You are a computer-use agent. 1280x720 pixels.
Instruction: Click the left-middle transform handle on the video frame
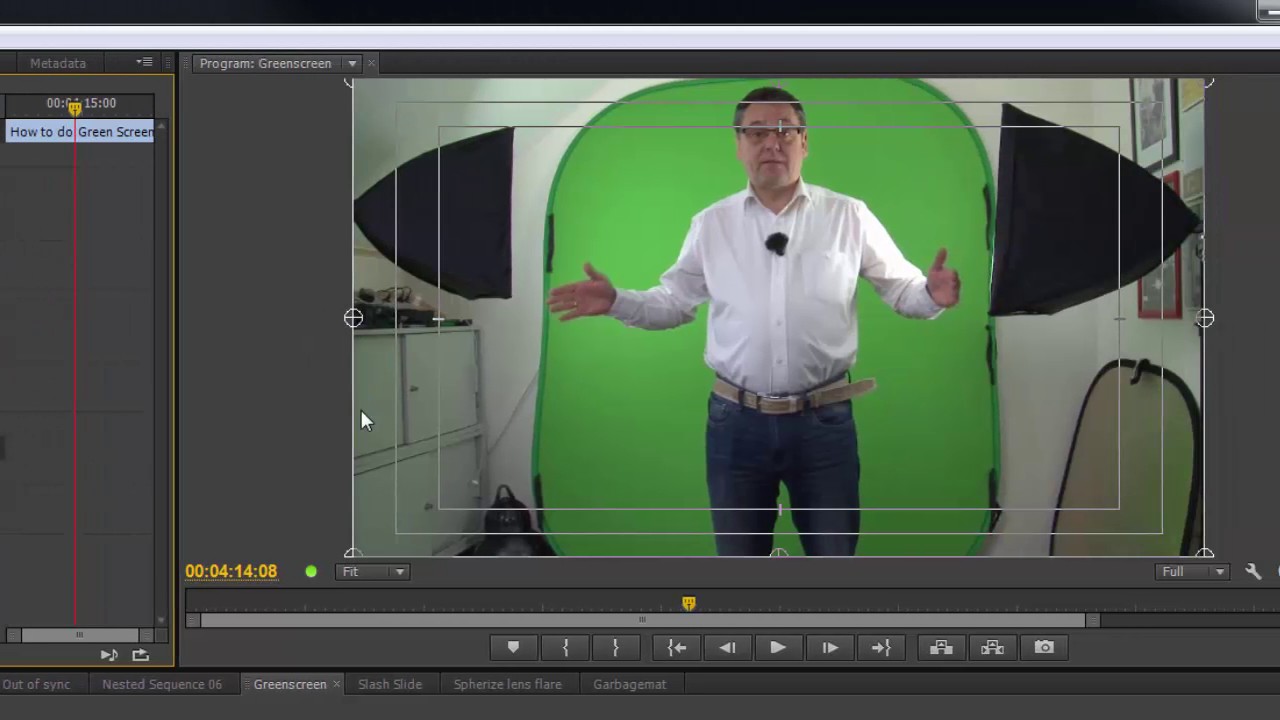[x=353, y=318]
